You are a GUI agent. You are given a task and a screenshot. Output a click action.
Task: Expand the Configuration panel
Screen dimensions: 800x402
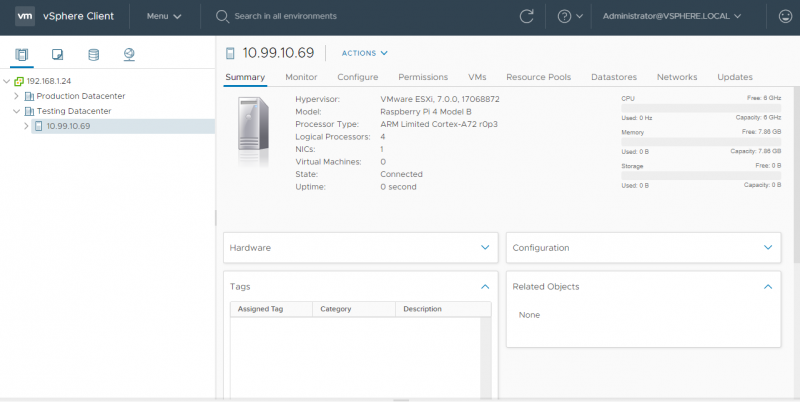tap(768, 247)
